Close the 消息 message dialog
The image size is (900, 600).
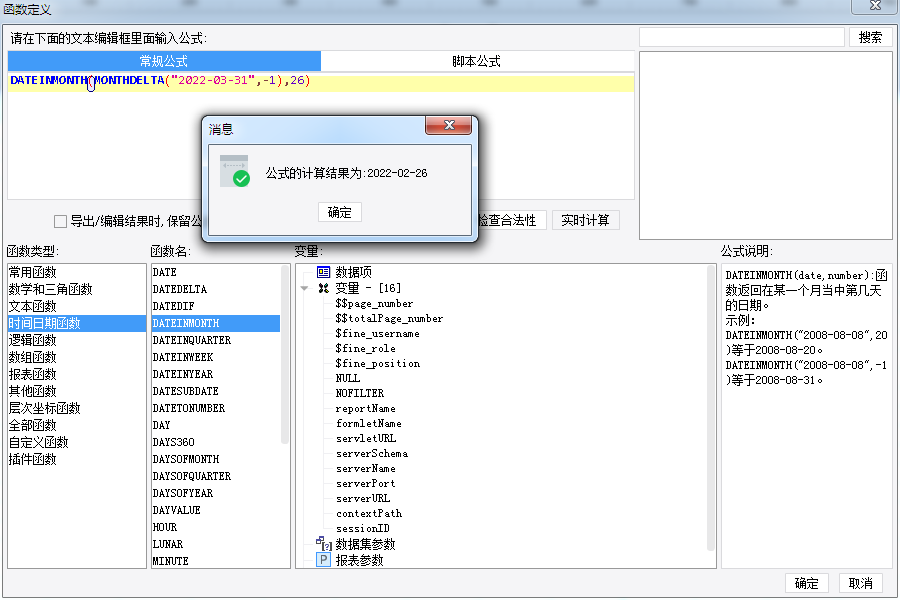pyautogui.click(x=449, y=125)
